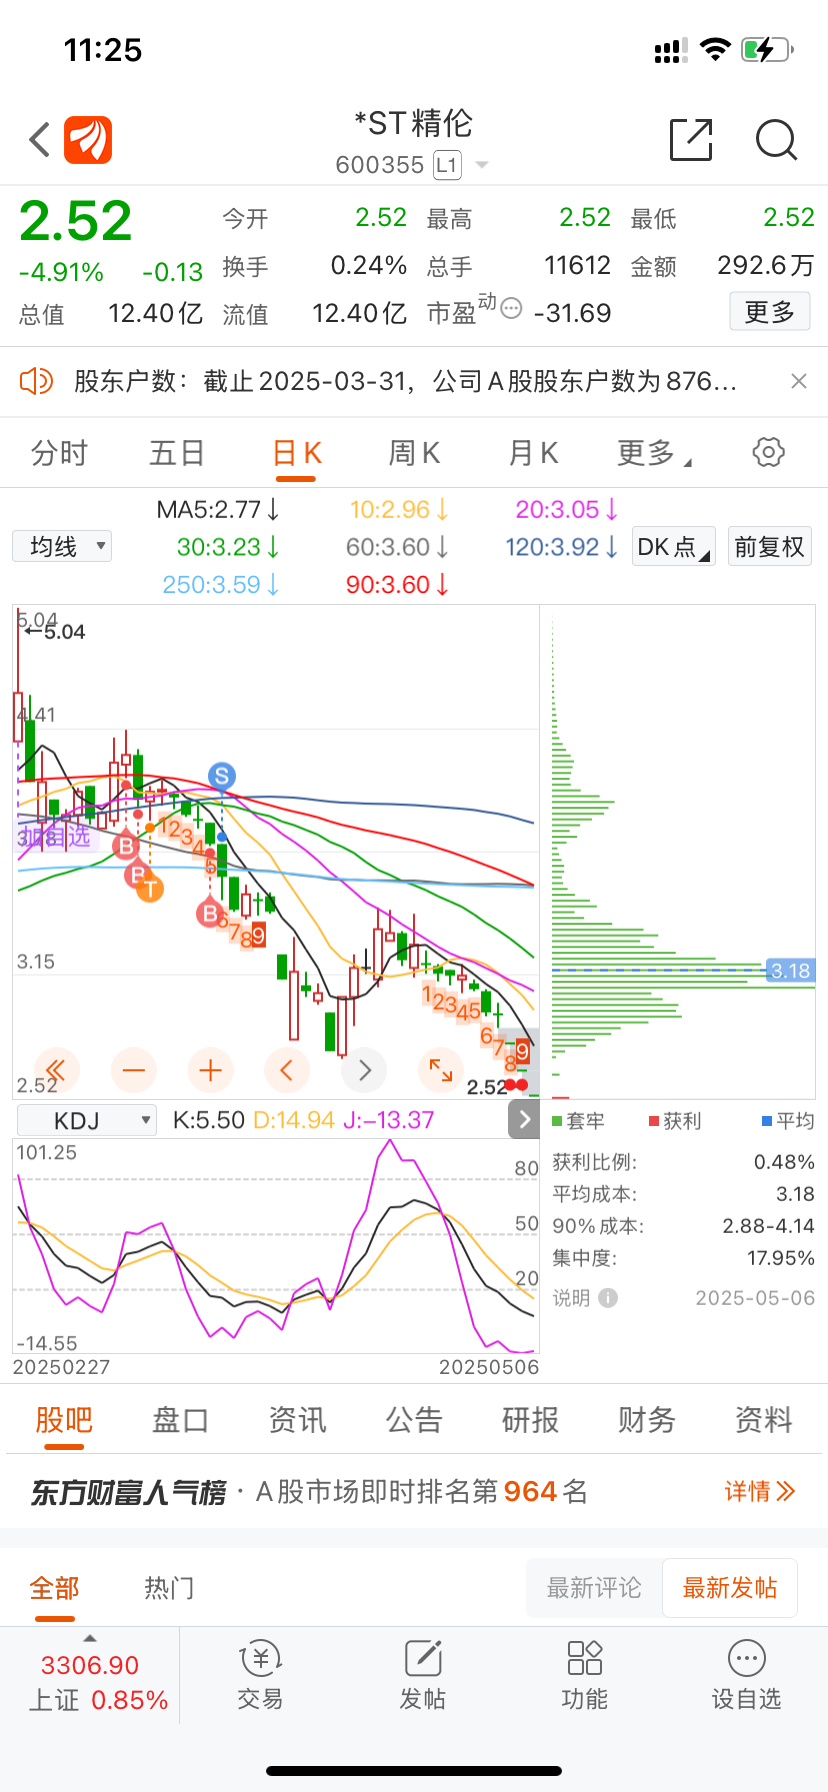Screen dimensions: 828x1792
Task: Tap the P/E 动 ellipsis icon
Action: (511, 308)
